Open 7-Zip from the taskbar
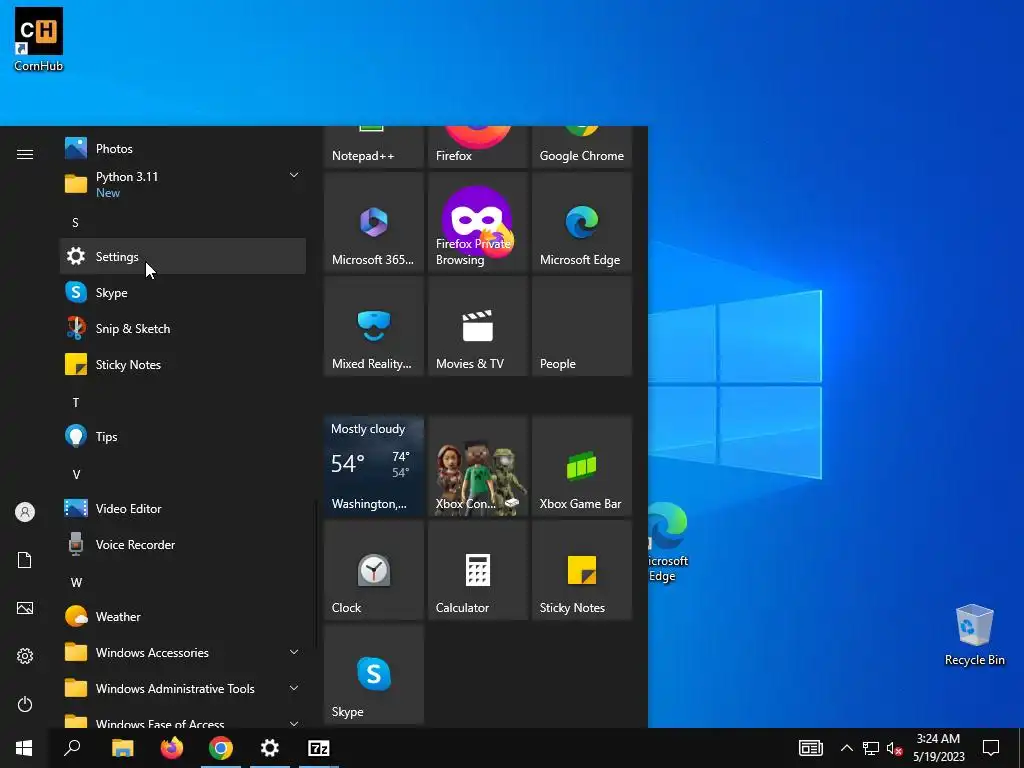 pyautogui.click(x=319, y=748)
